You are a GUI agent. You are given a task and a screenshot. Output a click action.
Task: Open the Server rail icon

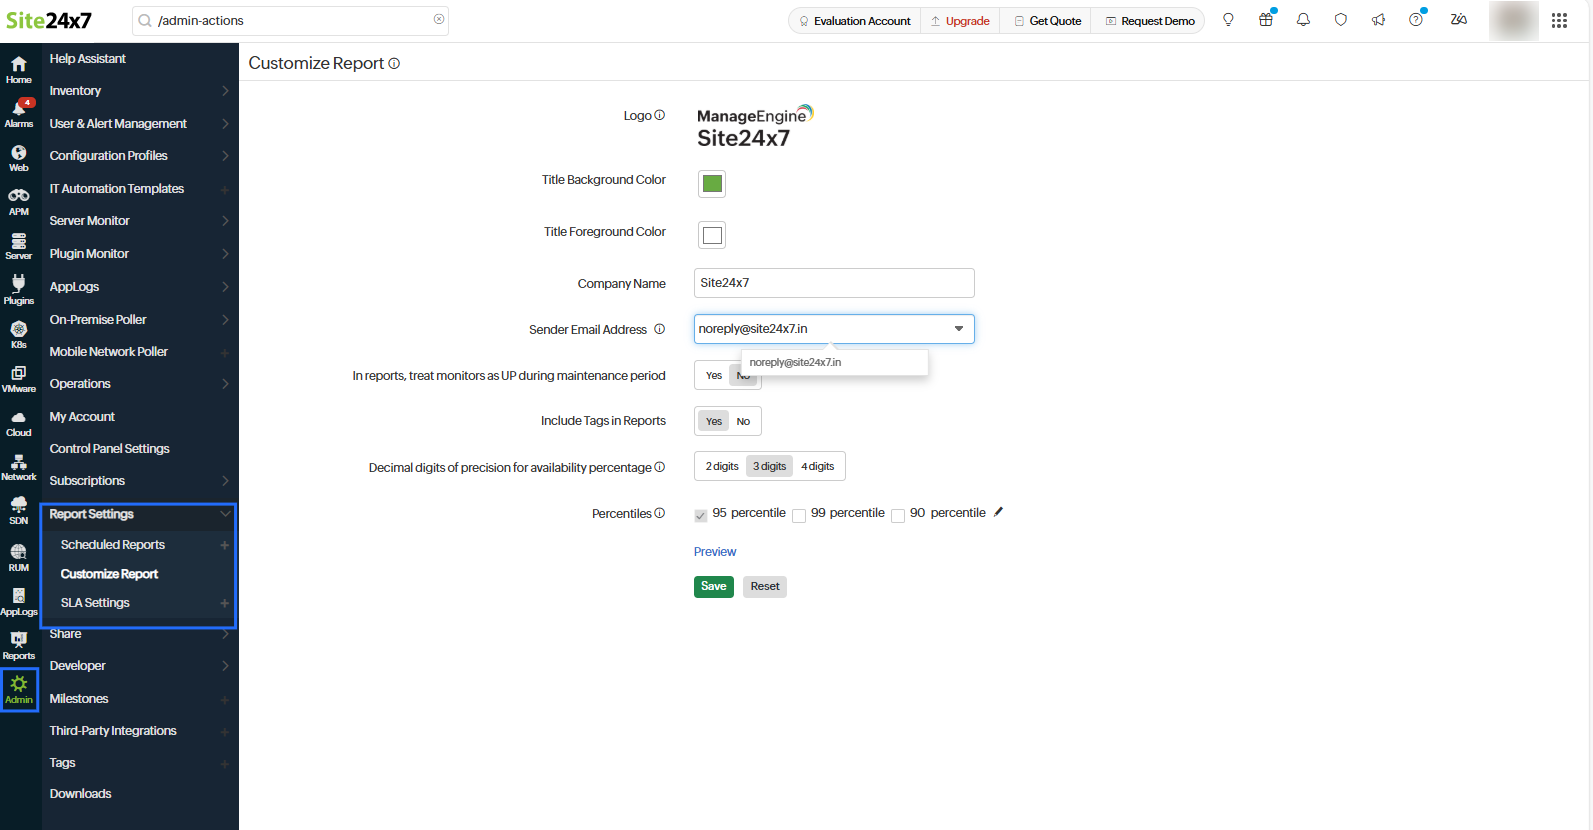[x=19, y=245]
